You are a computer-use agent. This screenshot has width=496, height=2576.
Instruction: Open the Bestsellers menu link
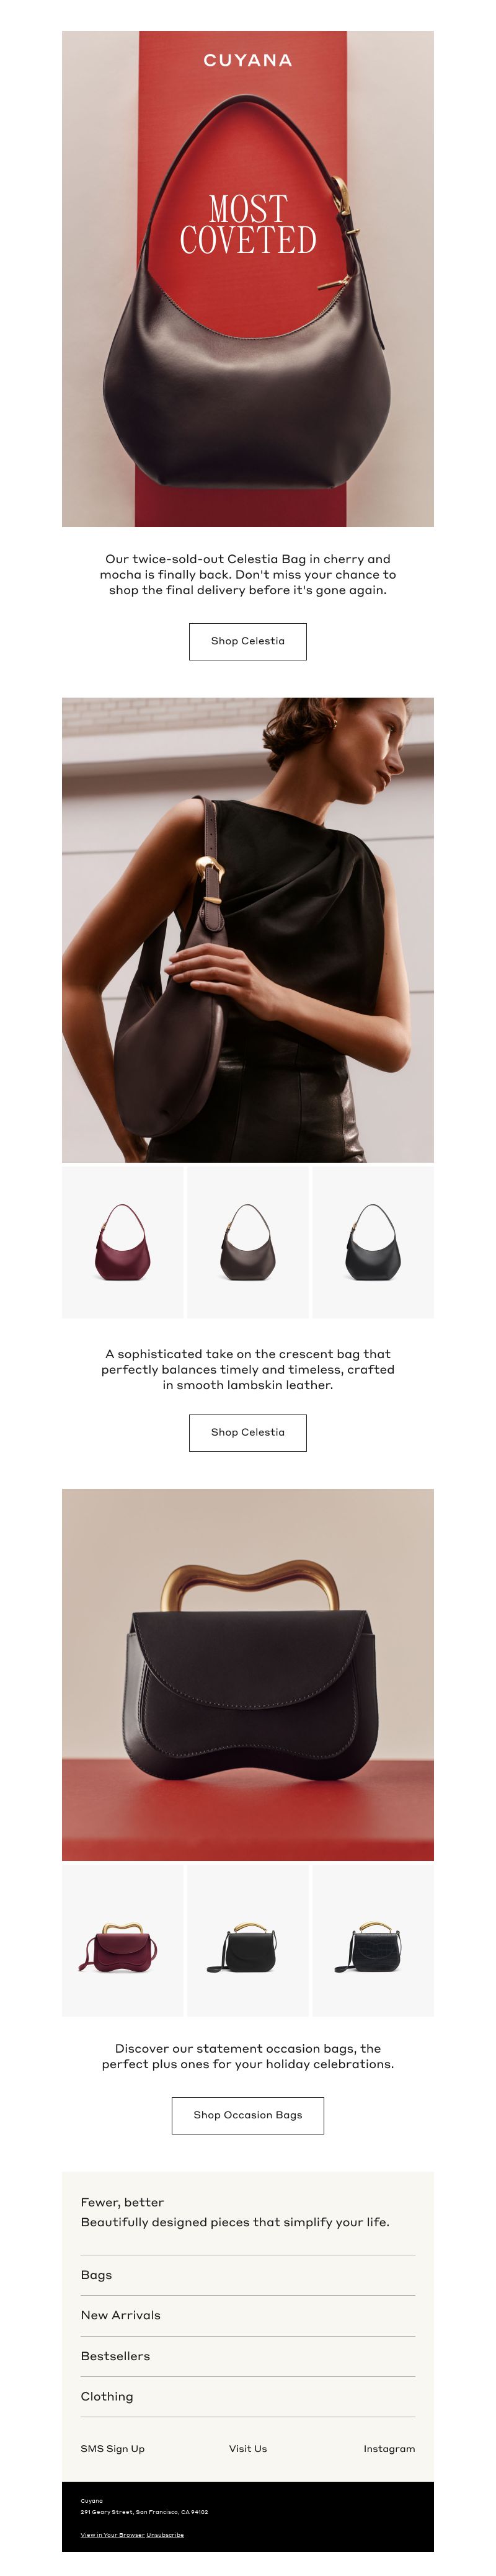pos(247,2356)
